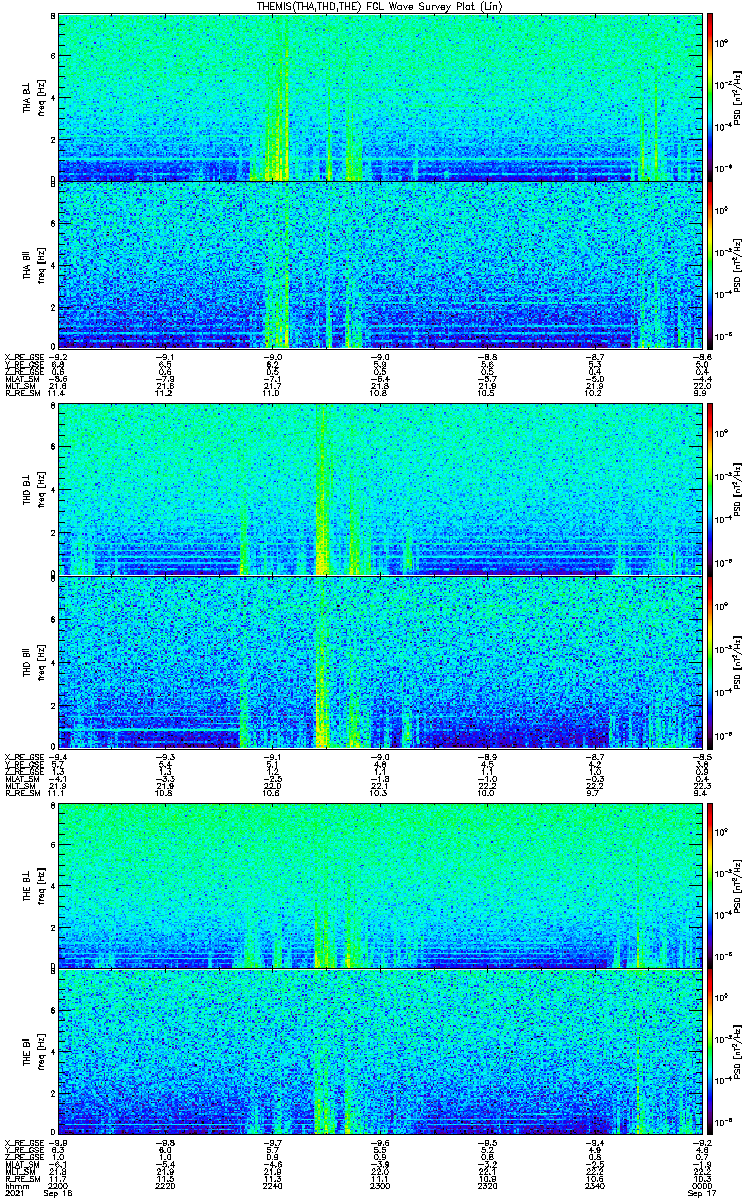
Task: Click the hhmm axis label
Action: pyautogui.click(x=15, y=1185)
